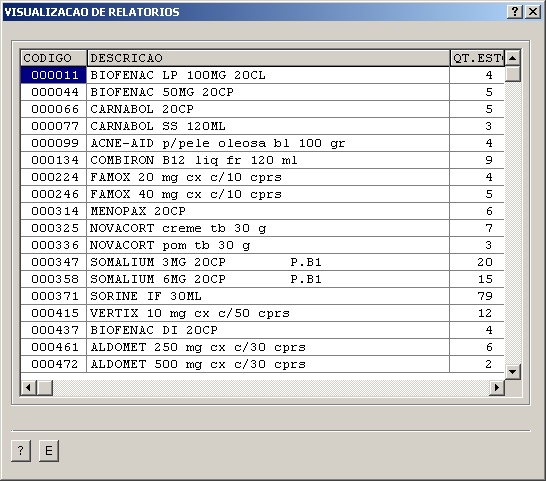Viewport: 546px width, 481px height.
Task: Click the title bar ? help button
Action: point(515,12)
